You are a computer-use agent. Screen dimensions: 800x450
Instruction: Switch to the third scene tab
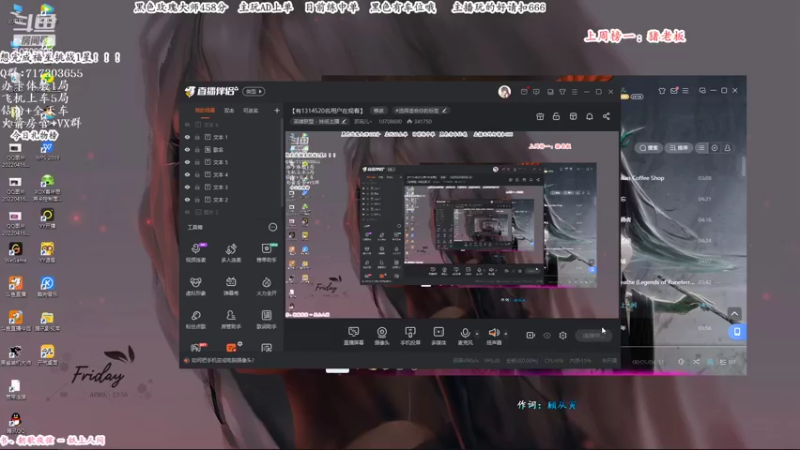pos(251,110)
